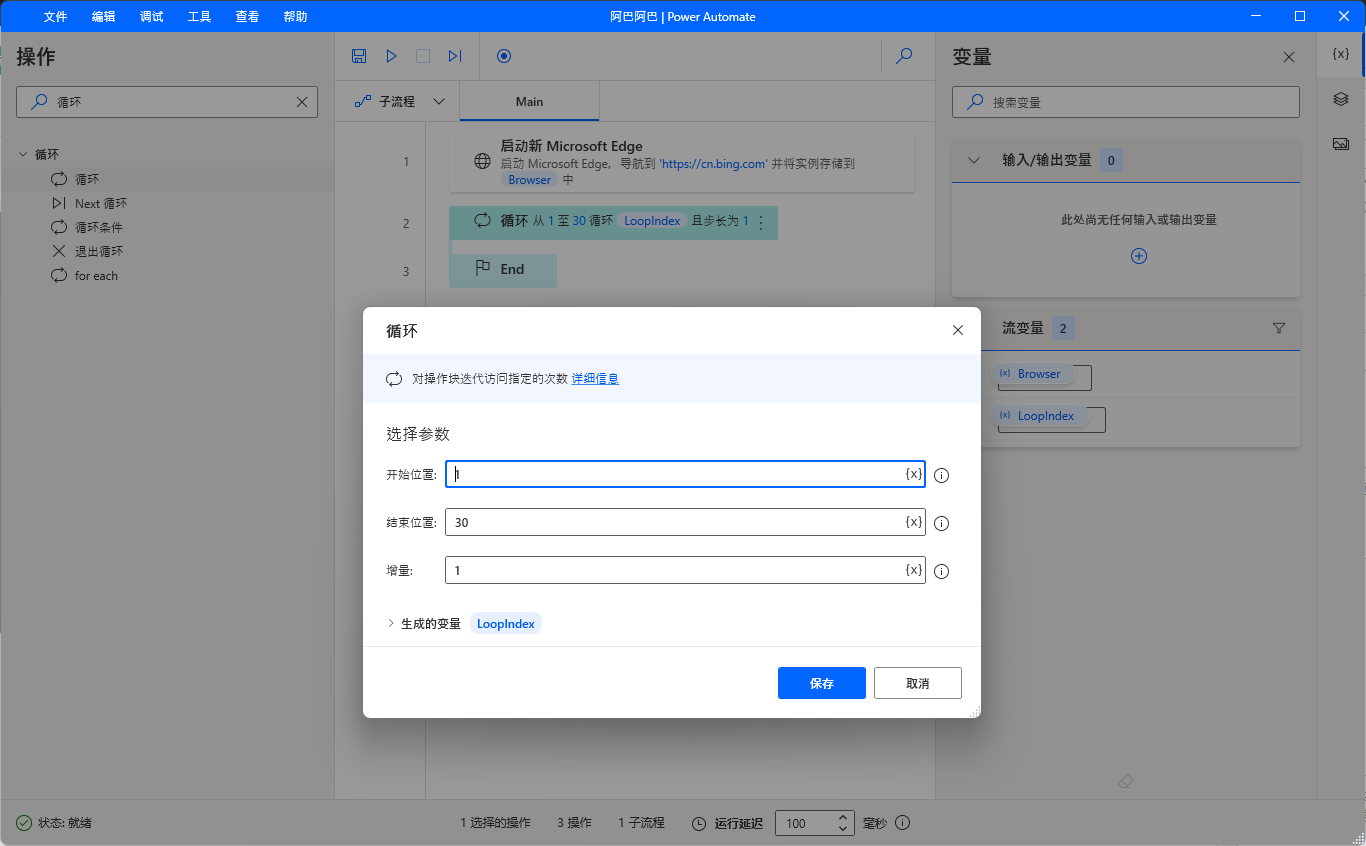This screenshot has height=846, width=1366.
Task: Open the Images sidebar icon
Action: (x=1341, y=144)
